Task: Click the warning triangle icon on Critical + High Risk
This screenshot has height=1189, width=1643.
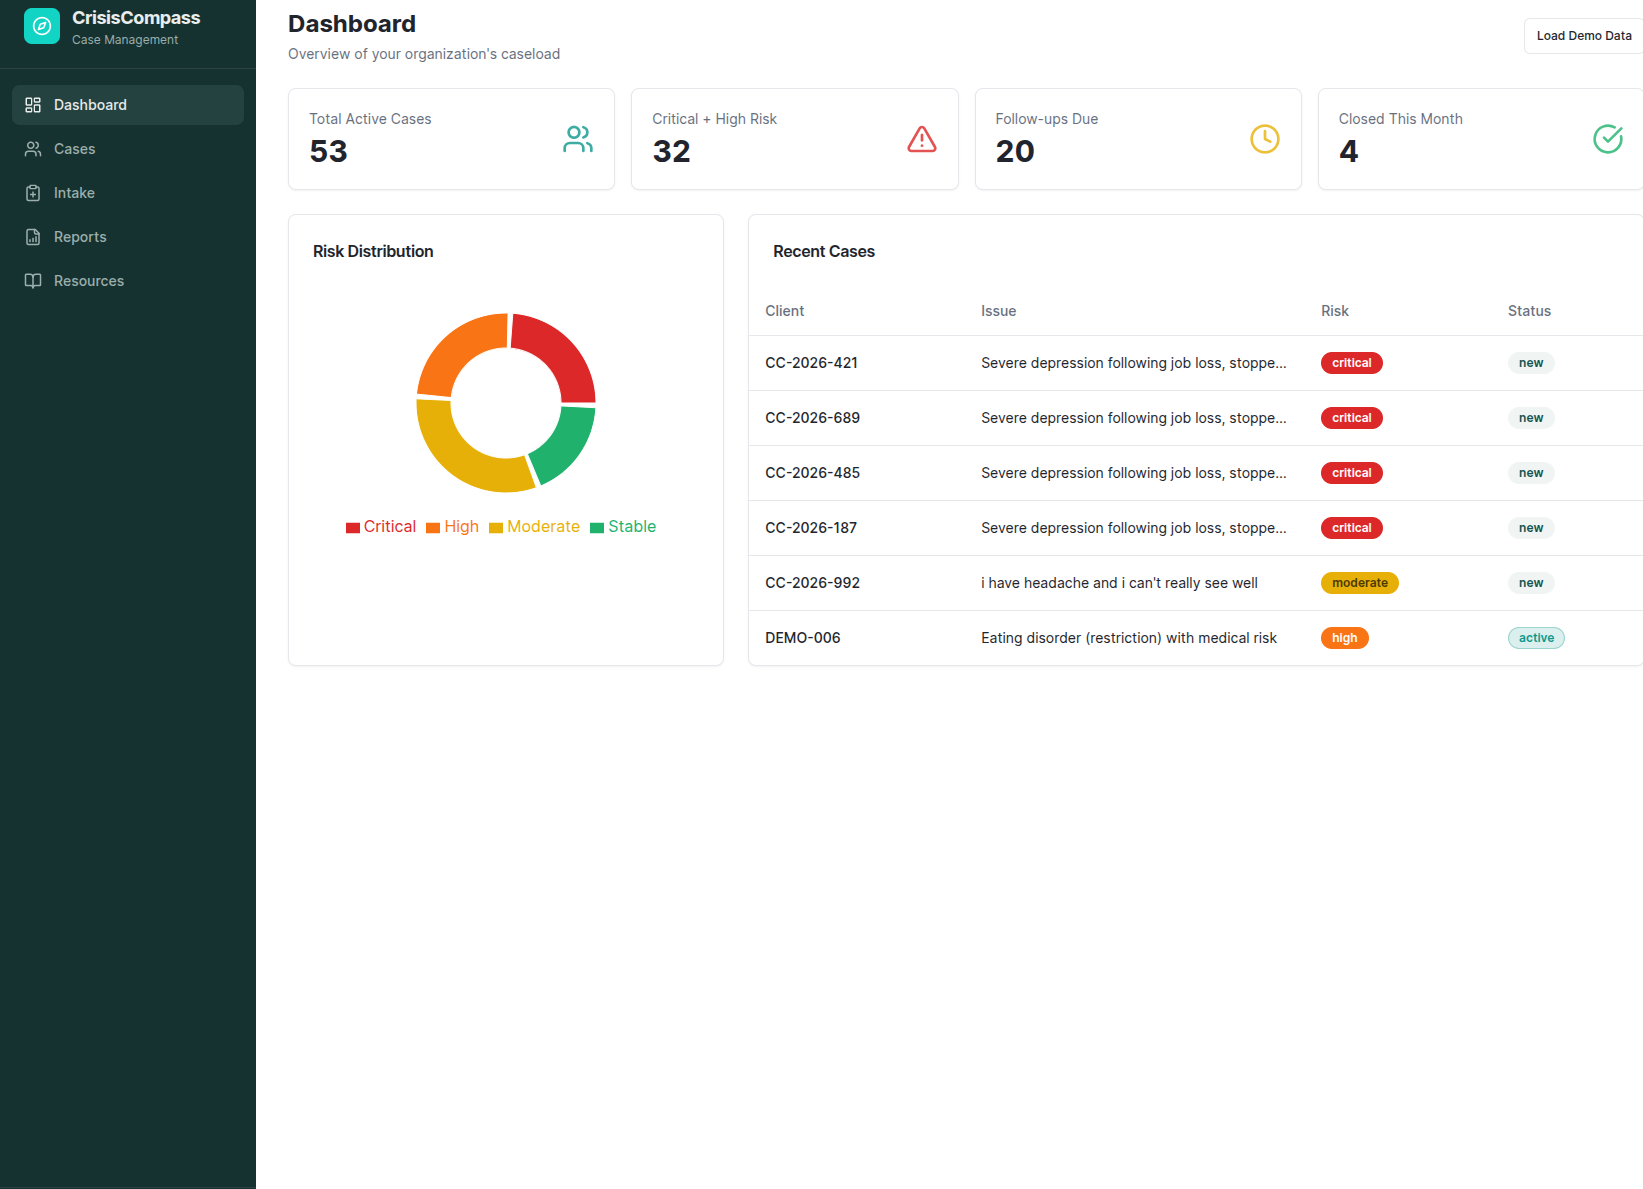Action: tap(922, 139)
